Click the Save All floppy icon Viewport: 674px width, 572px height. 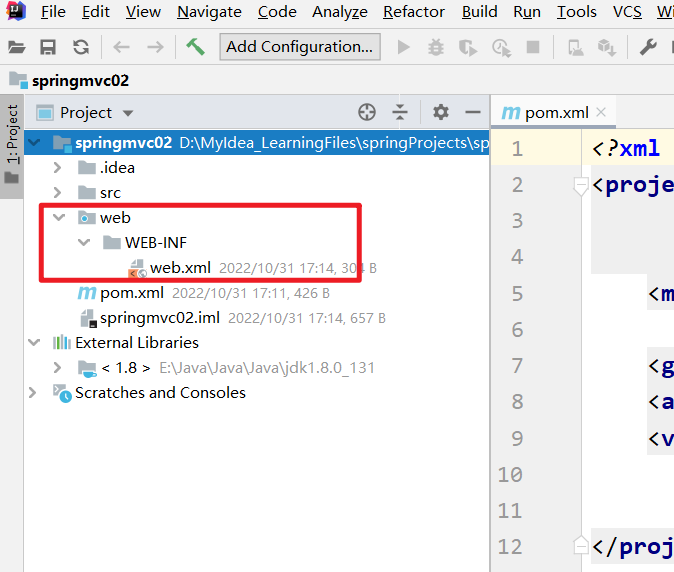pos(48,47)
